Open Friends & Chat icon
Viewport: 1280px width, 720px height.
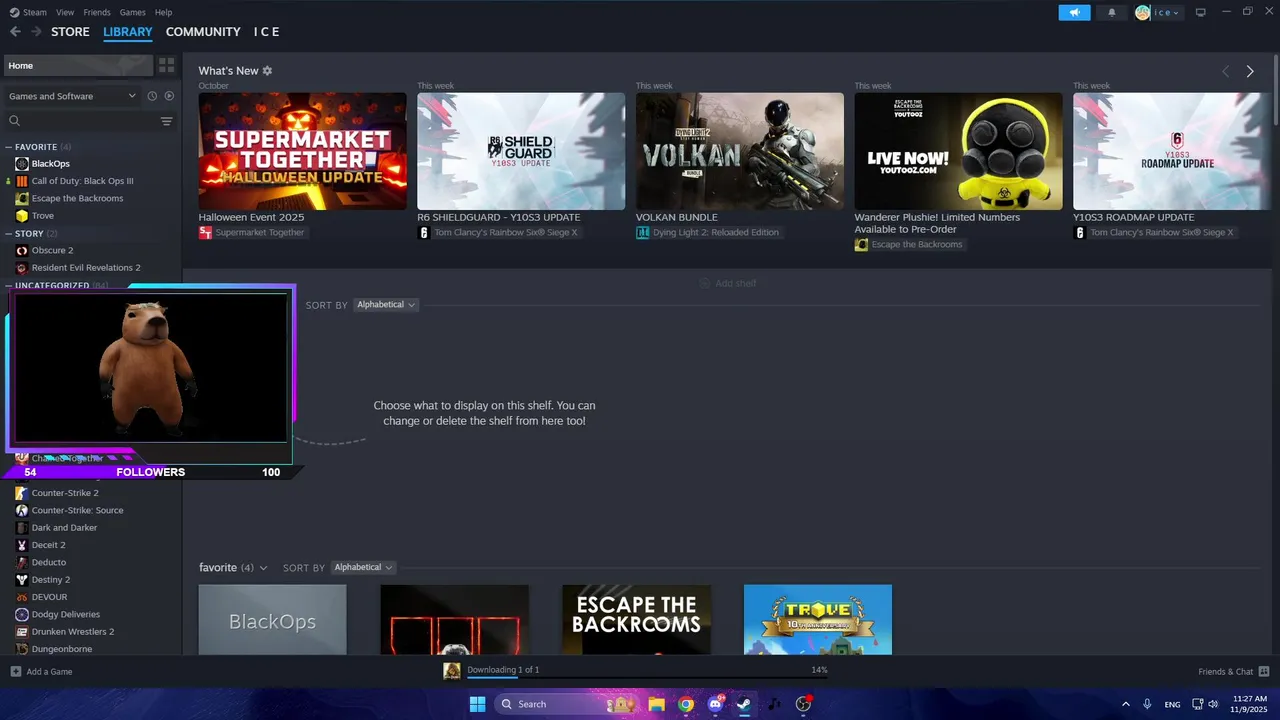[x=1264, y=672]
